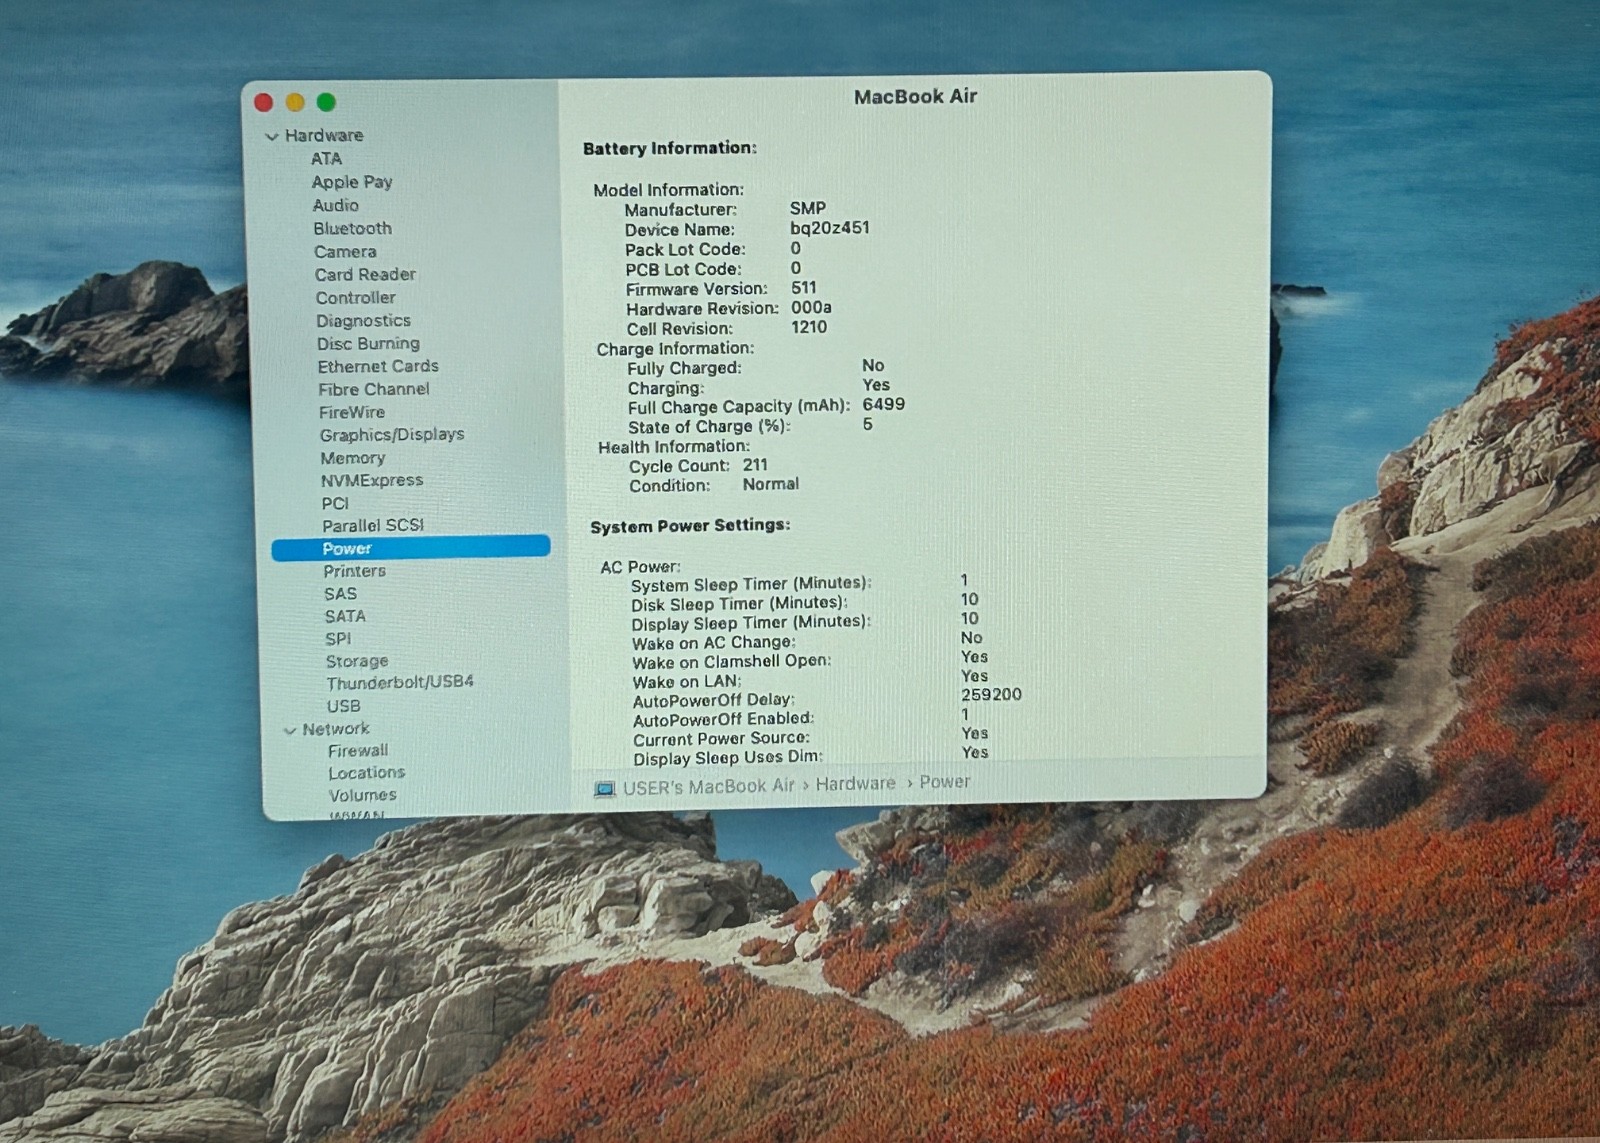Select Diagnostics in the sidebar
Viewport: 1600px width, 1143px height.
tap(363, 321)
